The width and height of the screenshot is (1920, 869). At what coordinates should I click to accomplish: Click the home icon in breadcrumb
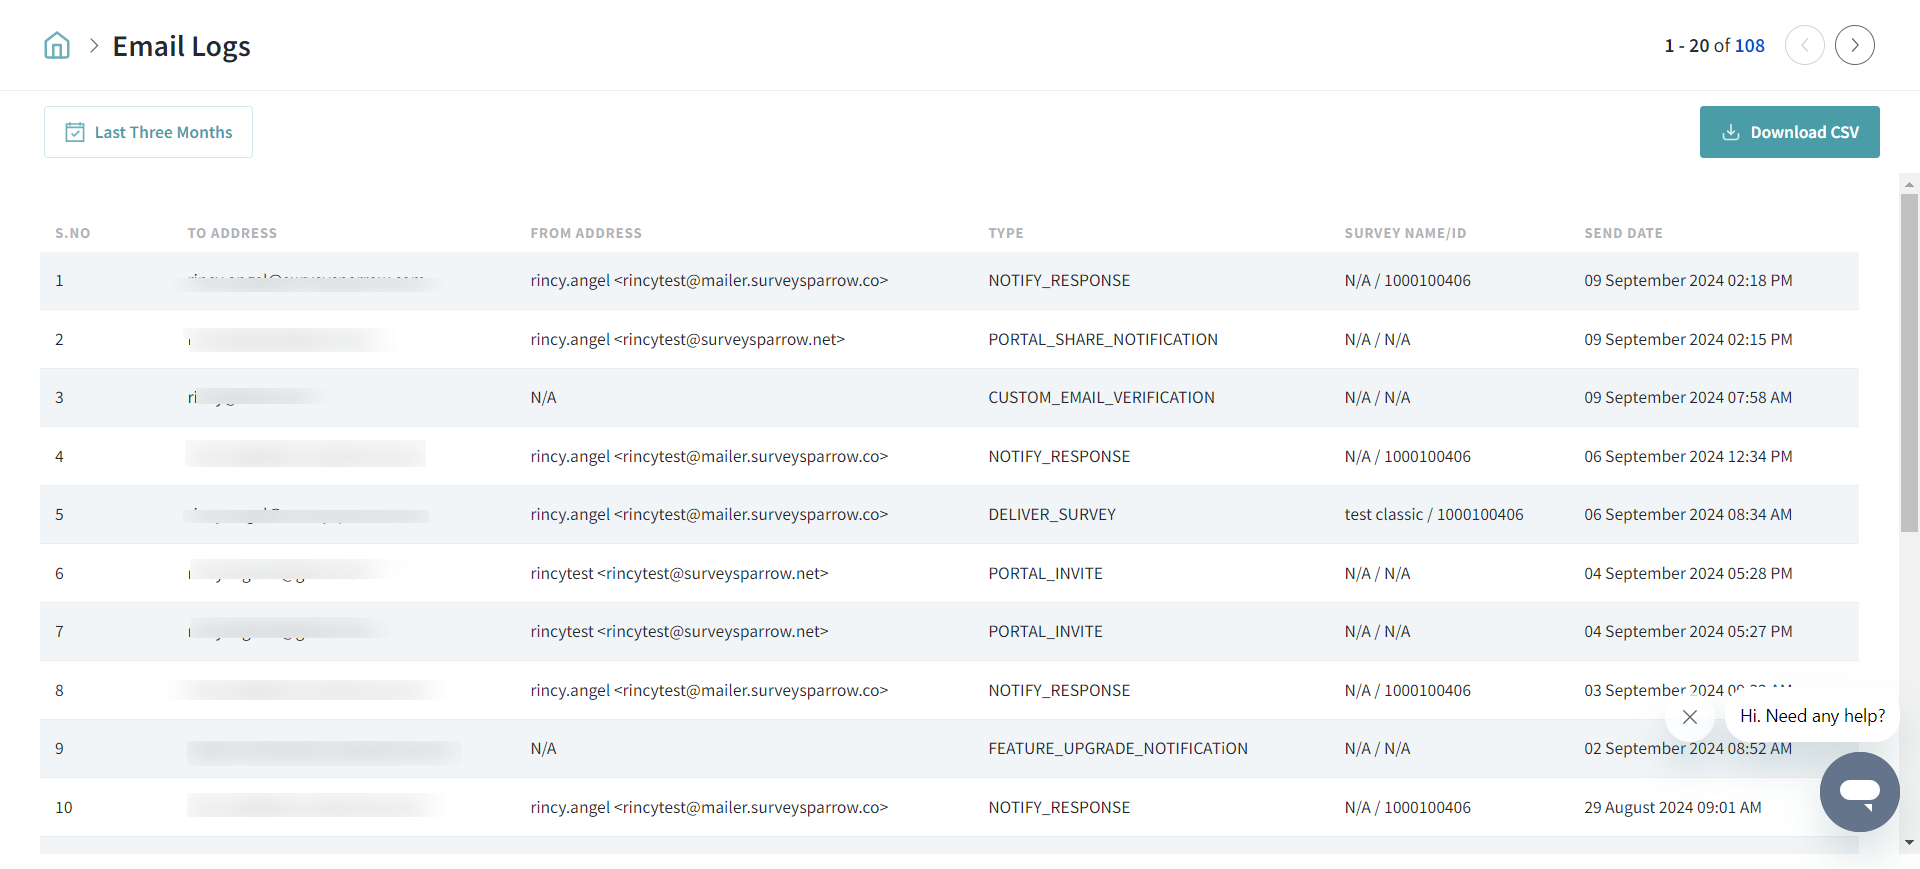57,46
